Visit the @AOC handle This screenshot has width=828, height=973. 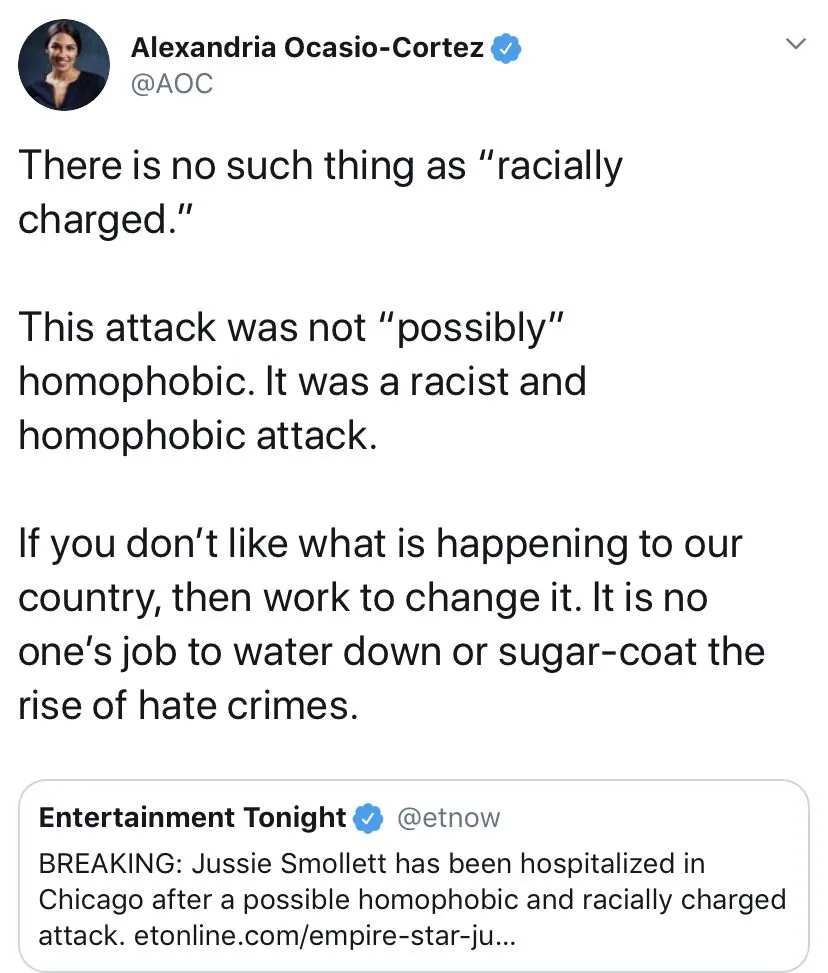172,84
